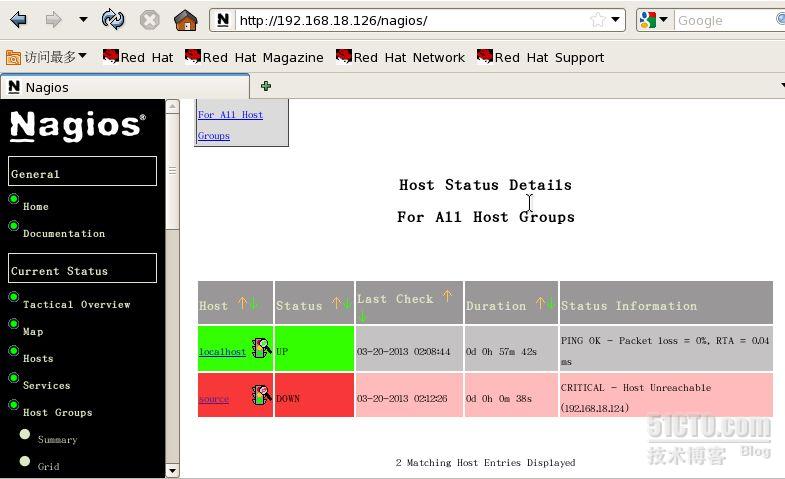Click the CRITICAL - Host Unreachable text
Screen dimensions: 785x479
(636, 388)
